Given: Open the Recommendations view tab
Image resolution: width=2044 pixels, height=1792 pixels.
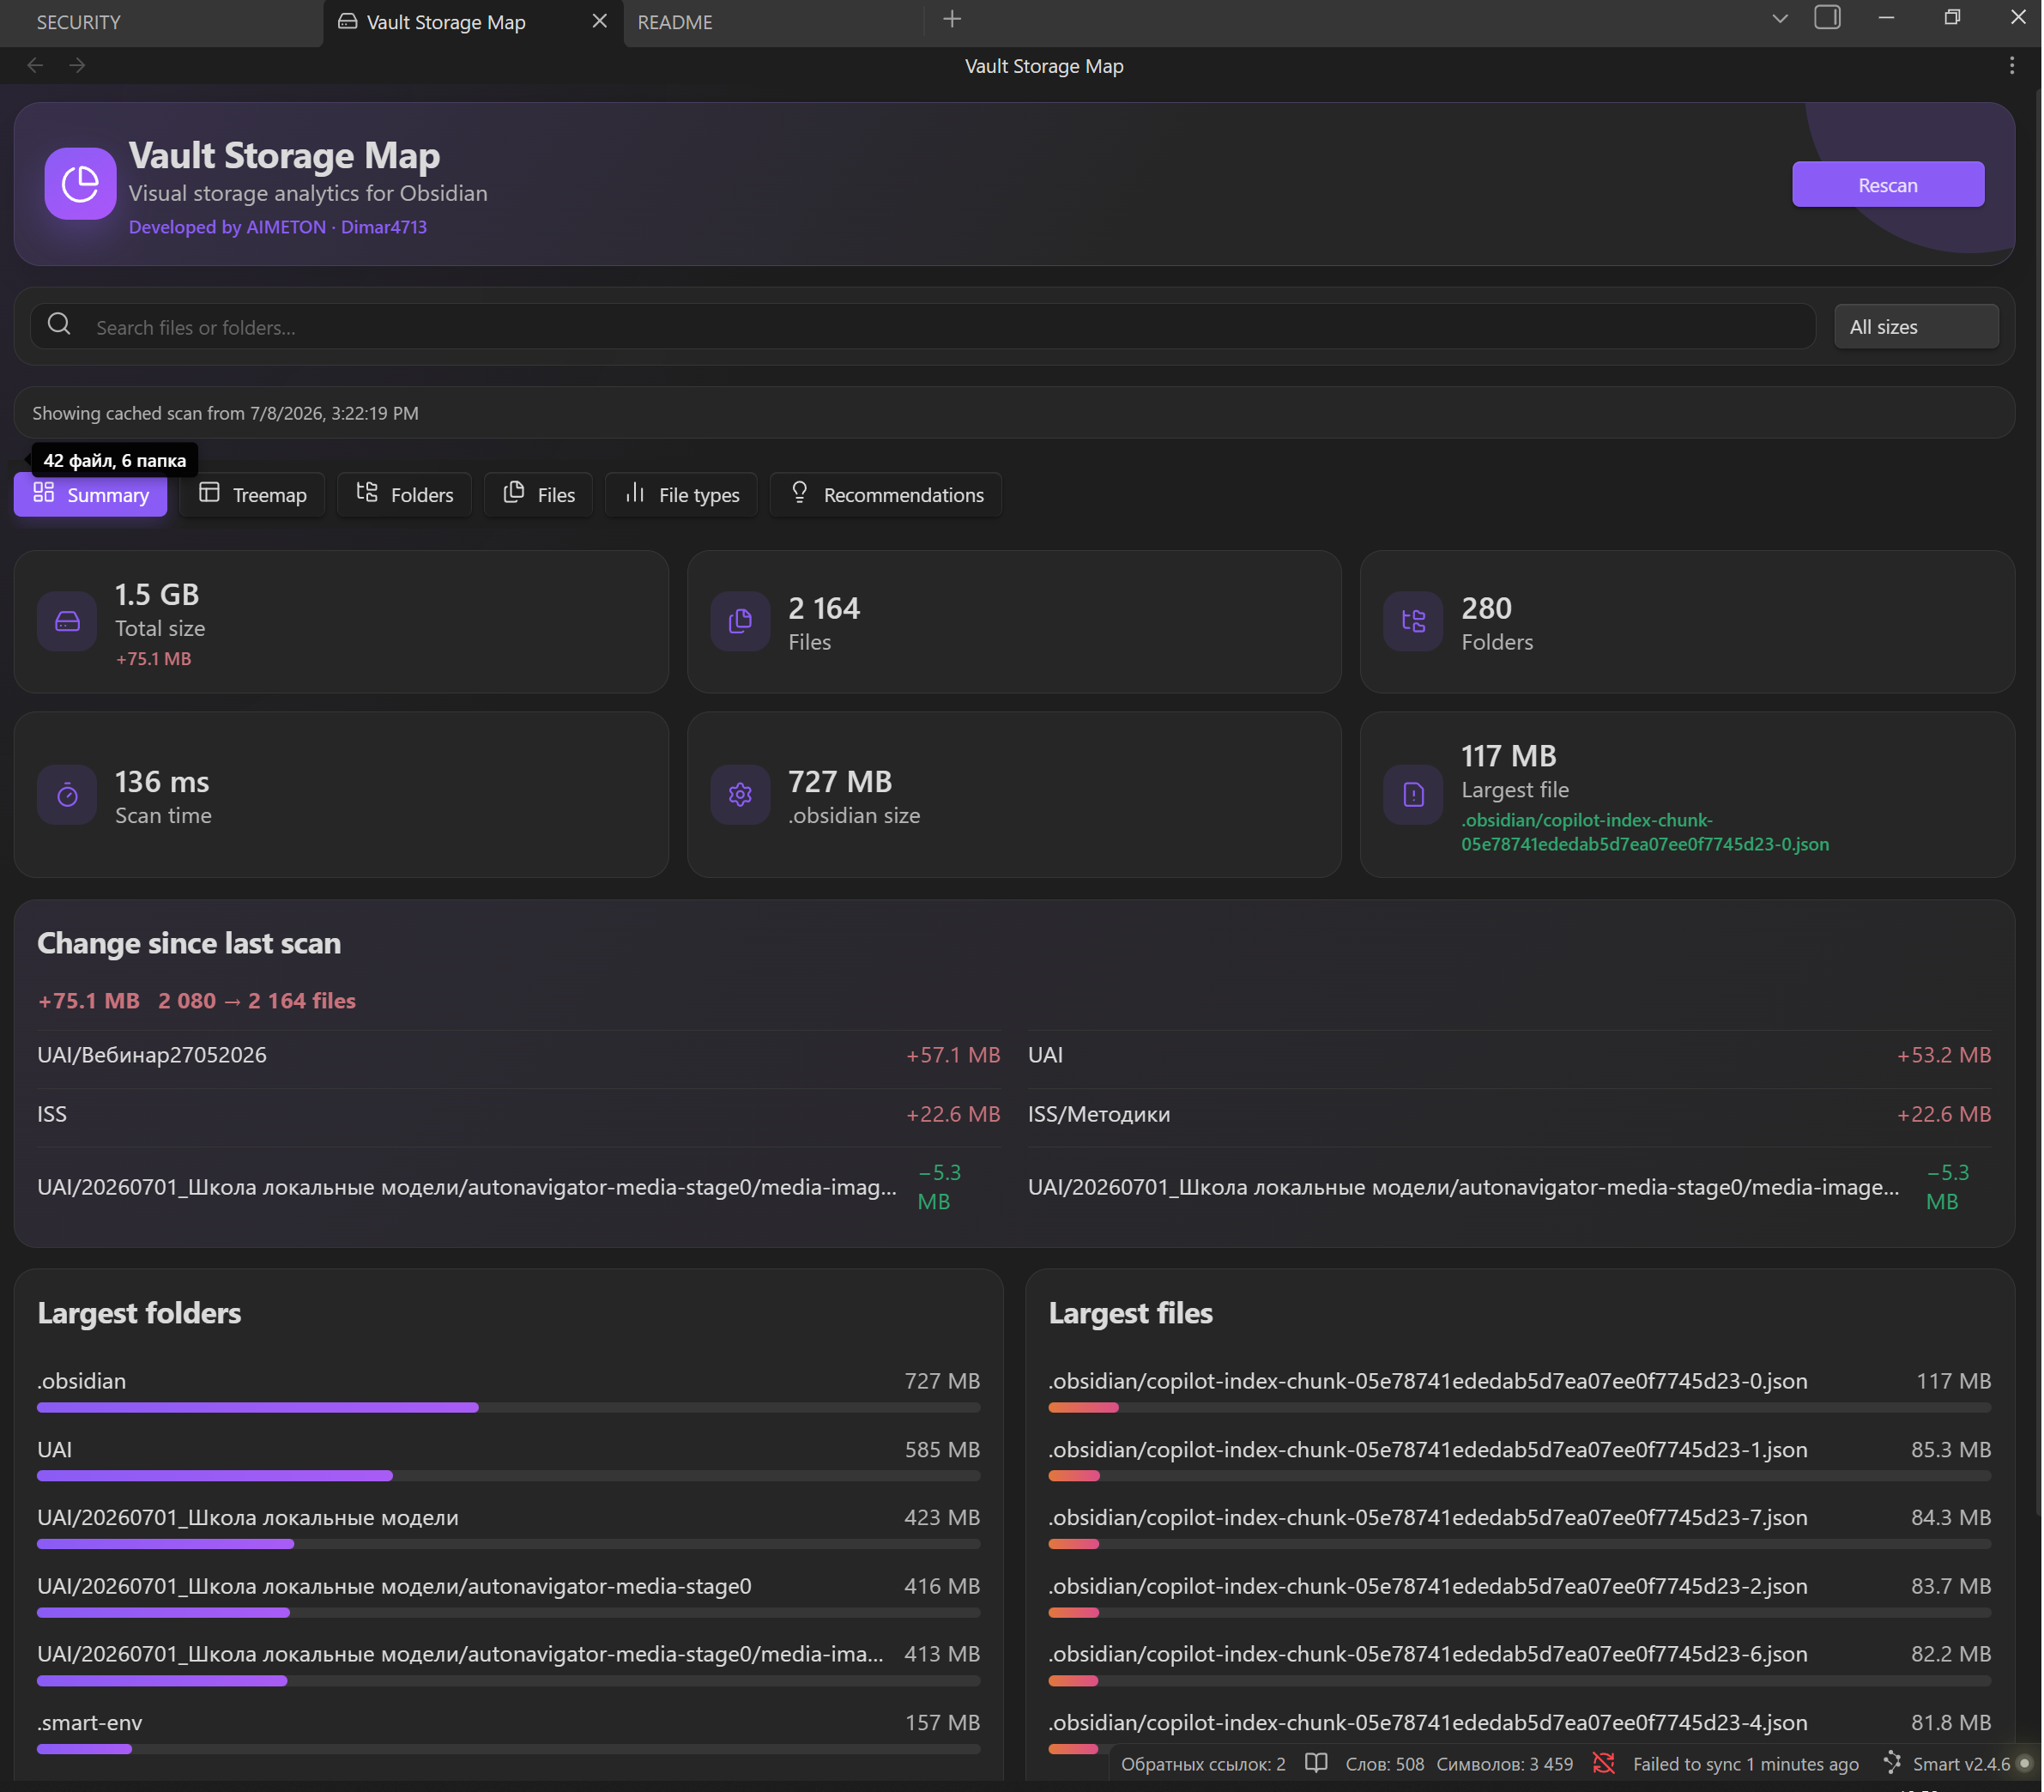Looking at the screenshot, I should [886, 495].
